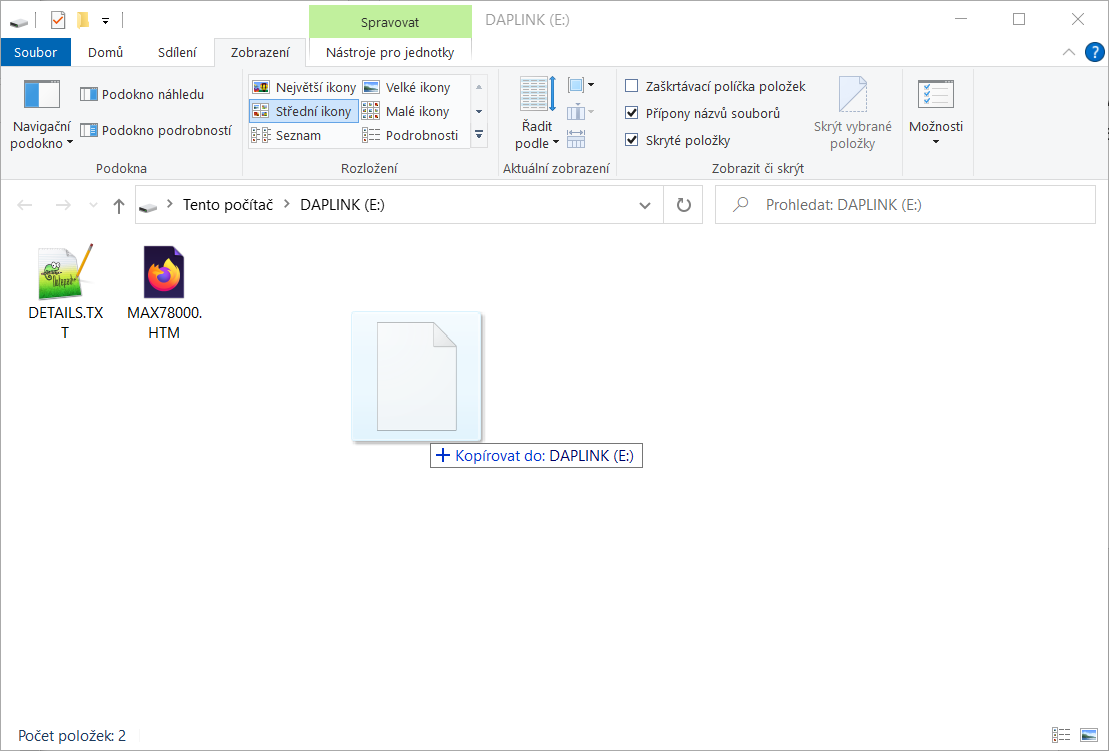Click the DETAILS.TXT file name
The height and width of the screenshot is (751, 1109).
pyautogui.click(x=66, y=322)
